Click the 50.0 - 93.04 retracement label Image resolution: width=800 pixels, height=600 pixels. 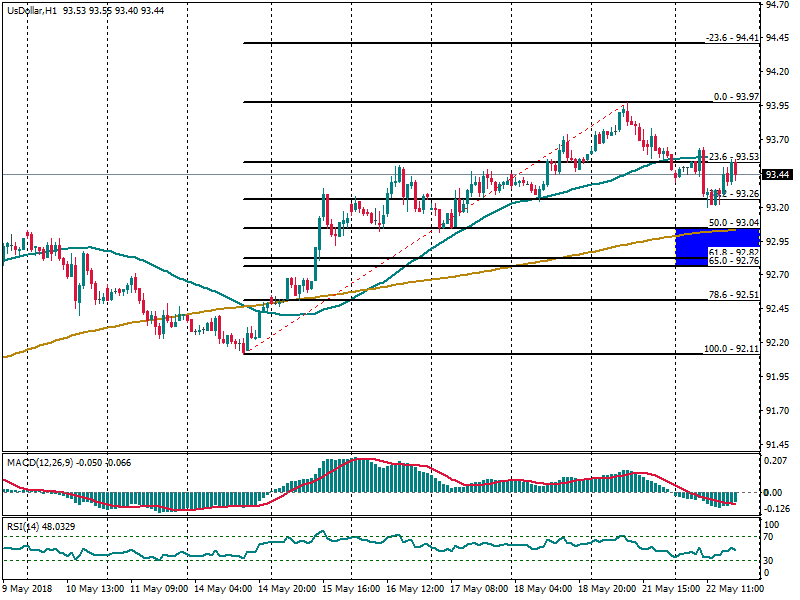point(735,223)
